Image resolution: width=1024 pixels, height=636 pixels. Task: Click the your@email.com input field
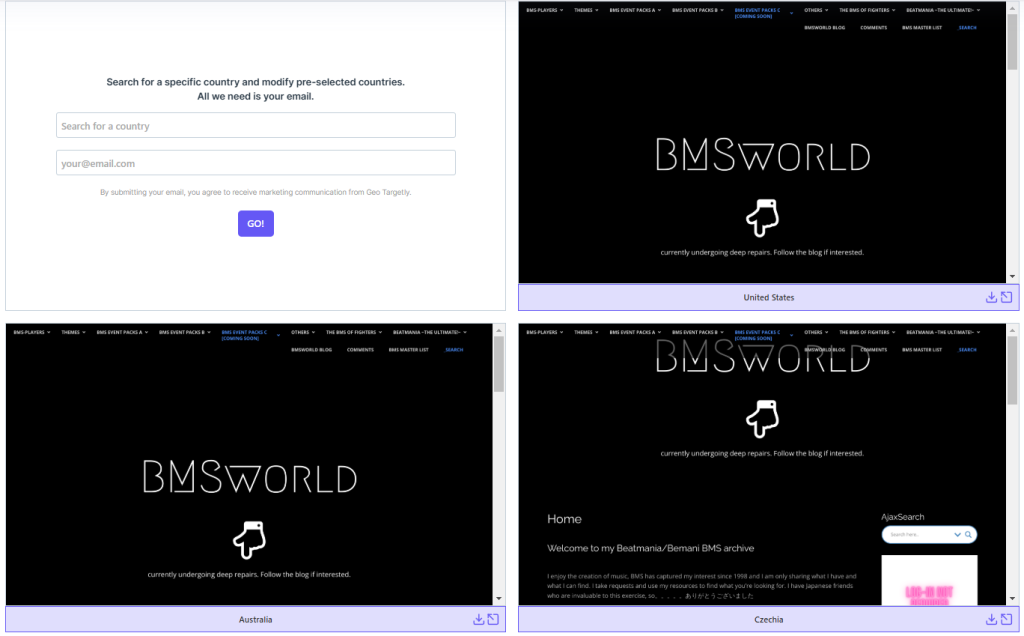coord(255,163)
